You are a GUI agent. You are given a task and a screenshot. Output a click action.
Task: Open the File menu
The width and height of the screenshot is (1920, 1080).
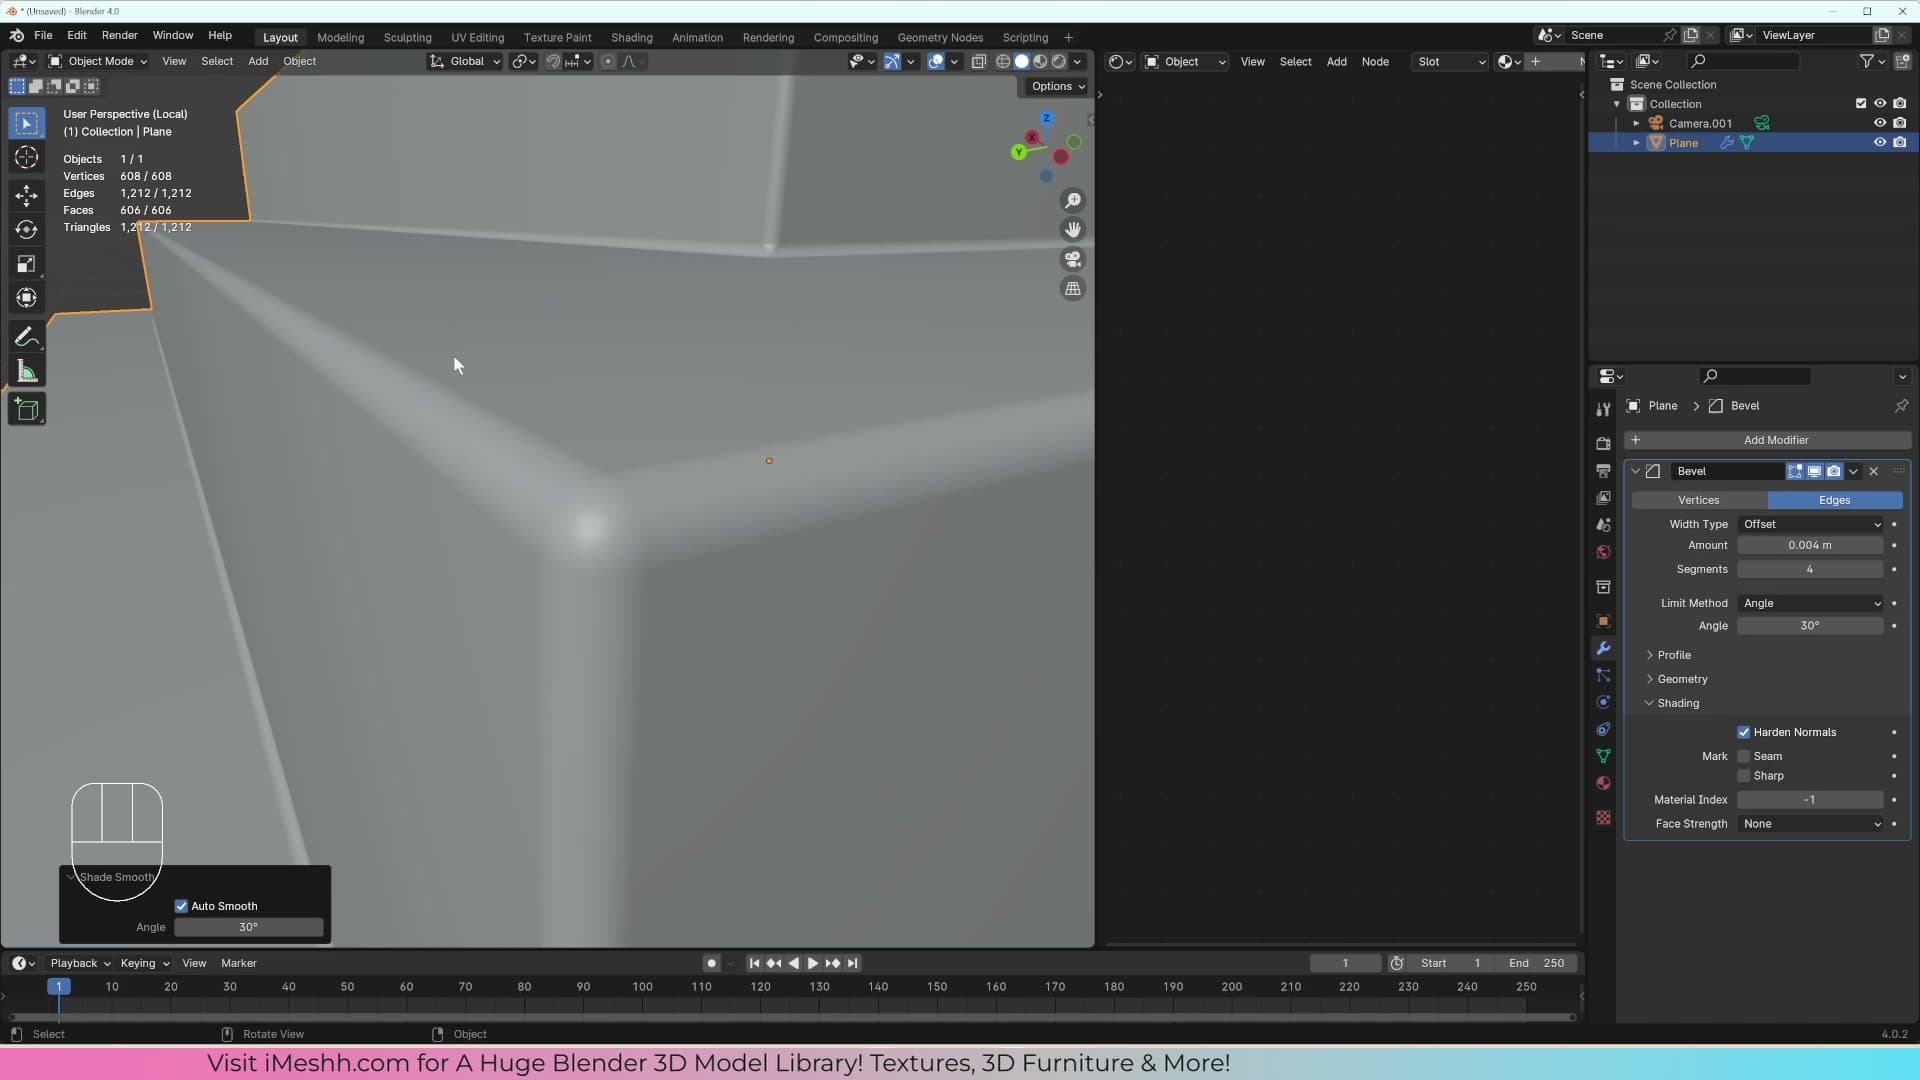pos(43,35)
